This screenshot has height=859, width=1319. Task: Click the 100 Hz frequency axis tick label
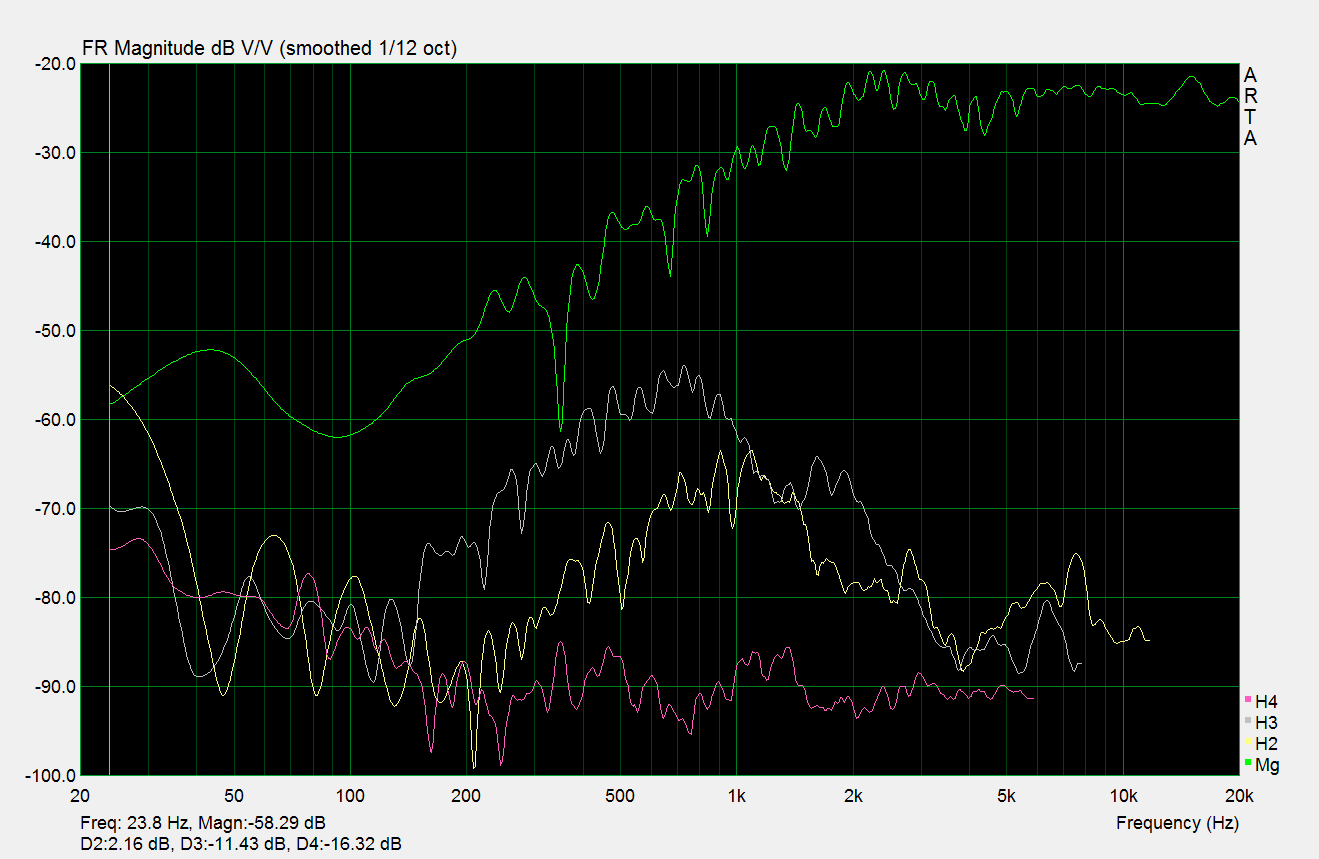click(x=350, y=796)
